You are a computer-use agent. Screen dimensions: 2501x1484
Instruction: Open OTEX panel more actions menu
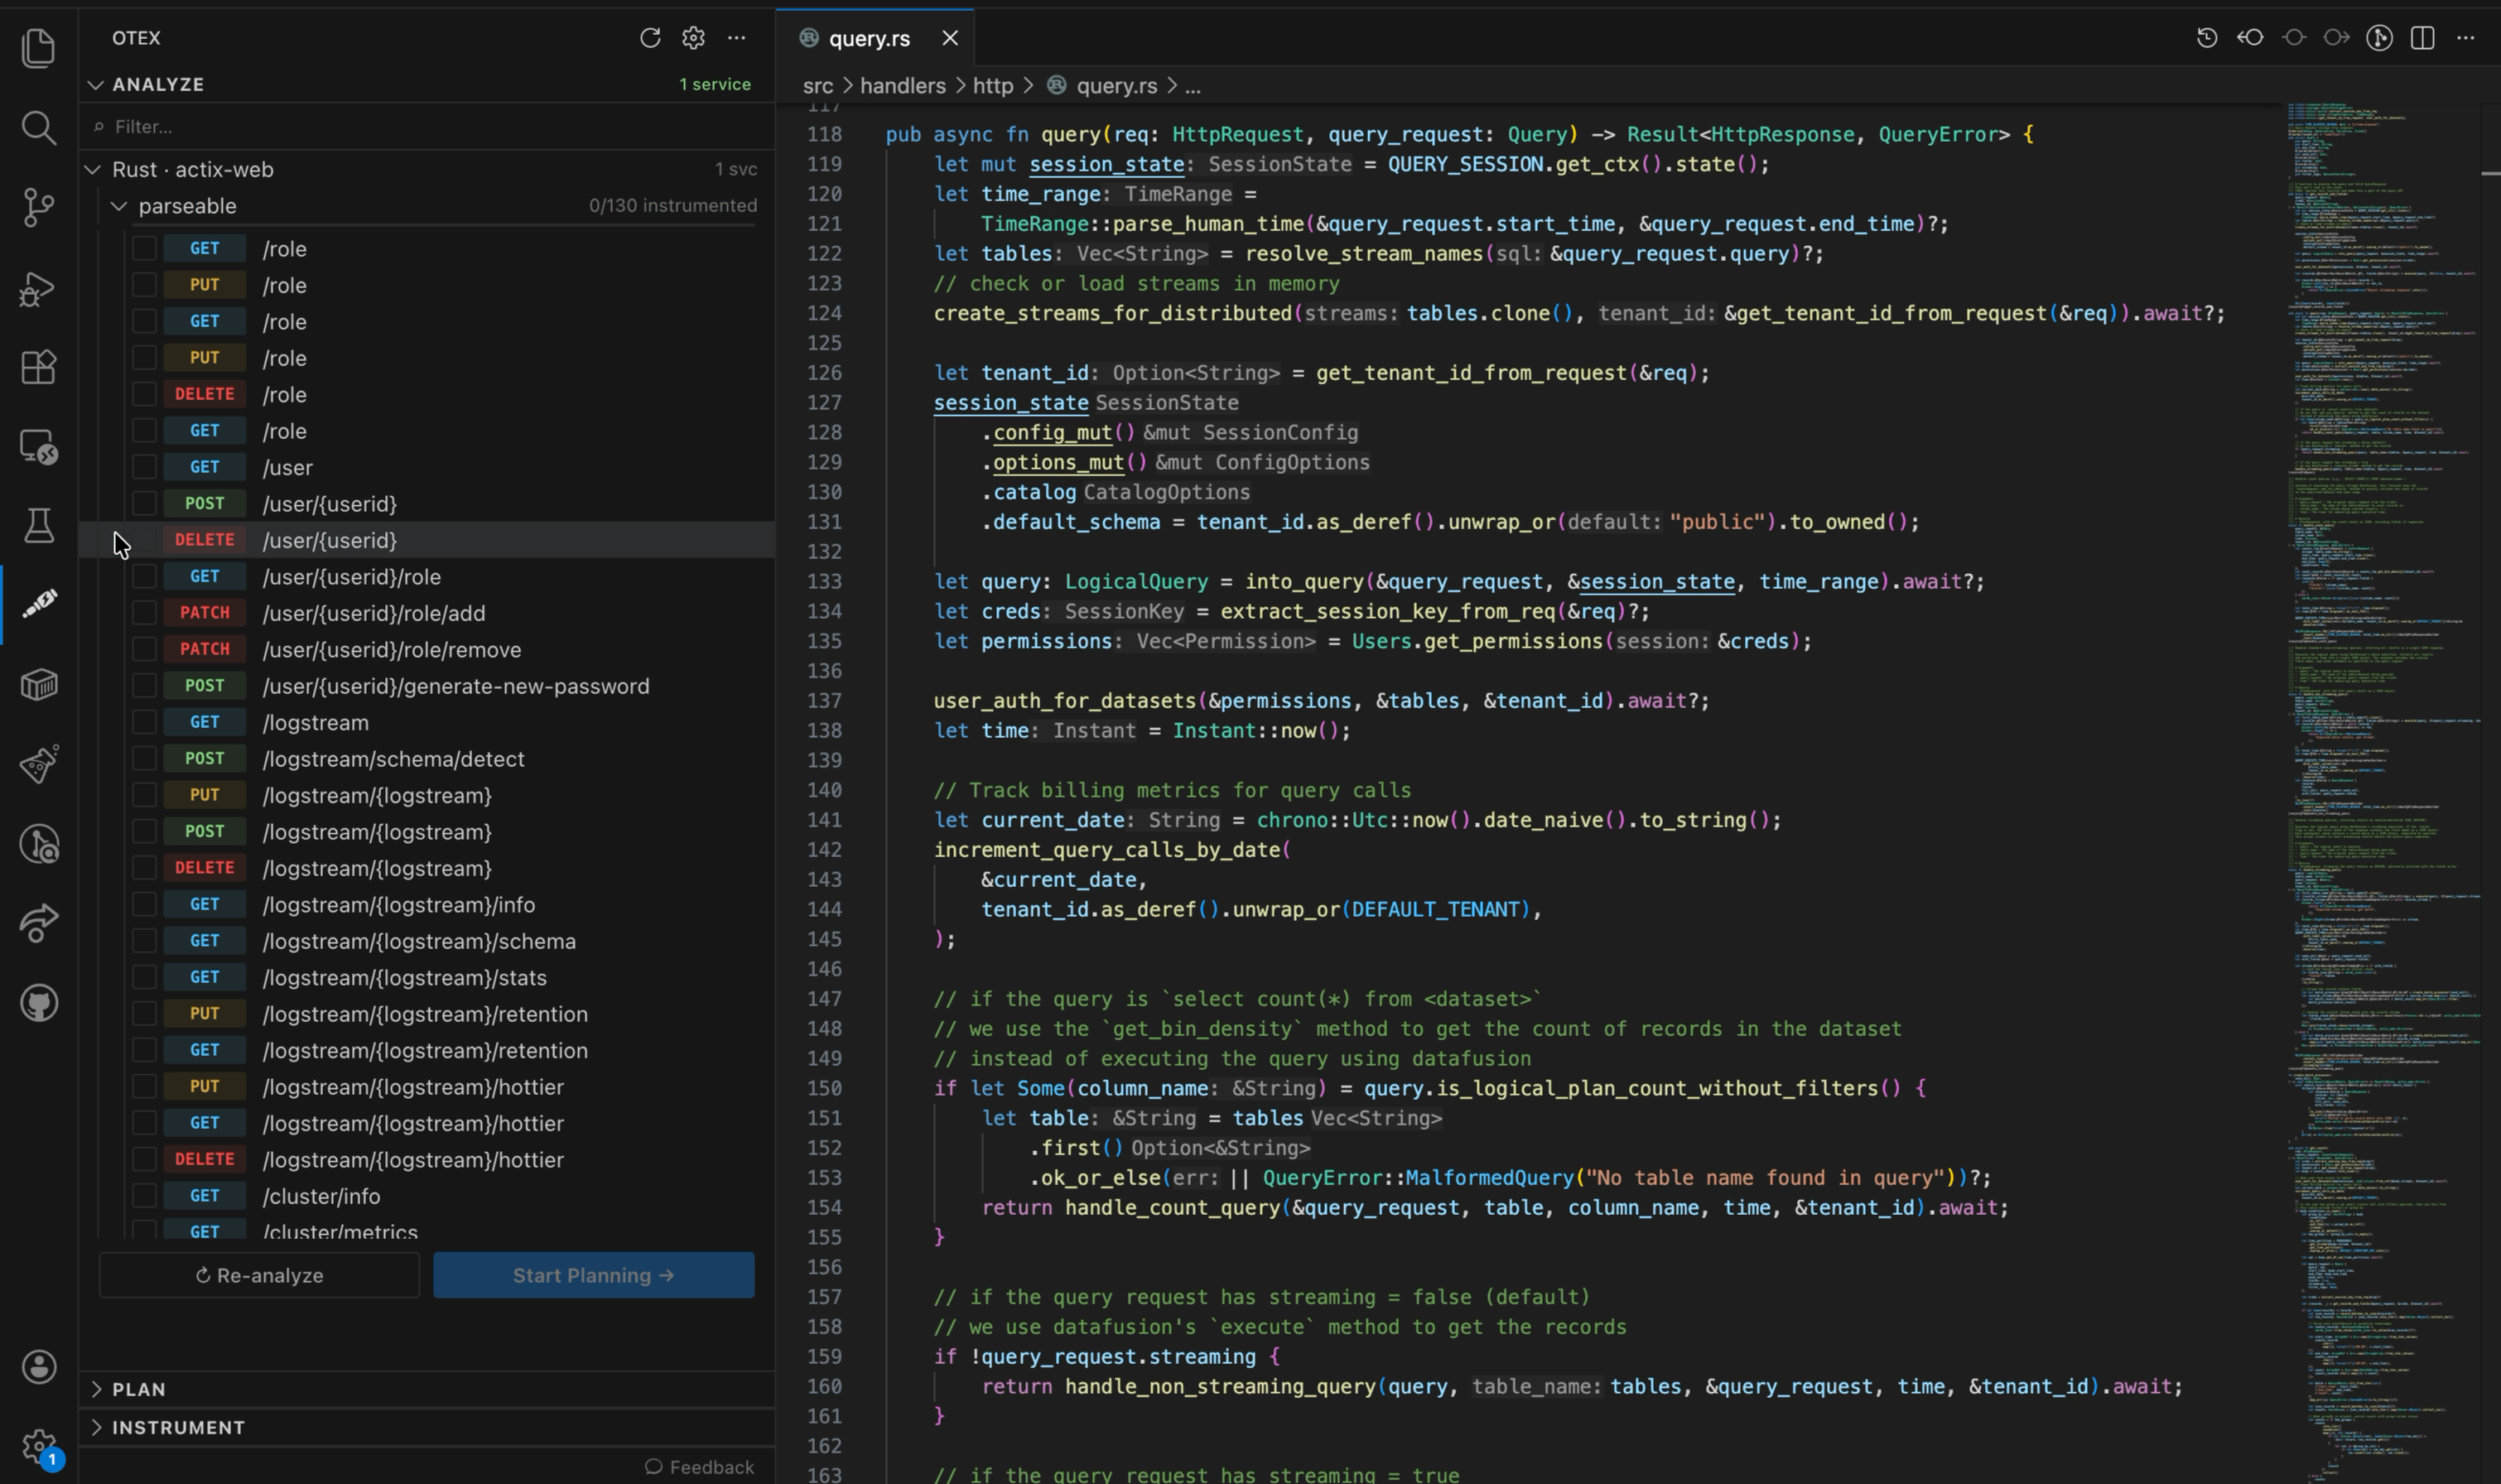(x=737, y=38)
